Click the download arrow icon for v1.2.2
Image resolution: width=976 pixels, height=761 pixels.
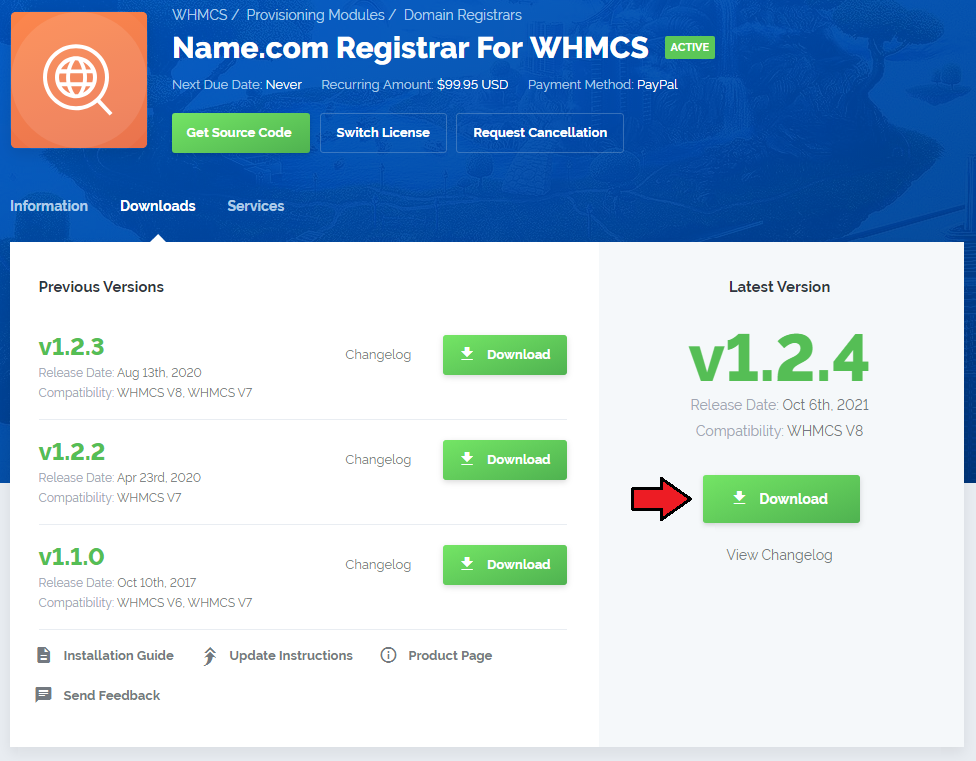point(467,459)
